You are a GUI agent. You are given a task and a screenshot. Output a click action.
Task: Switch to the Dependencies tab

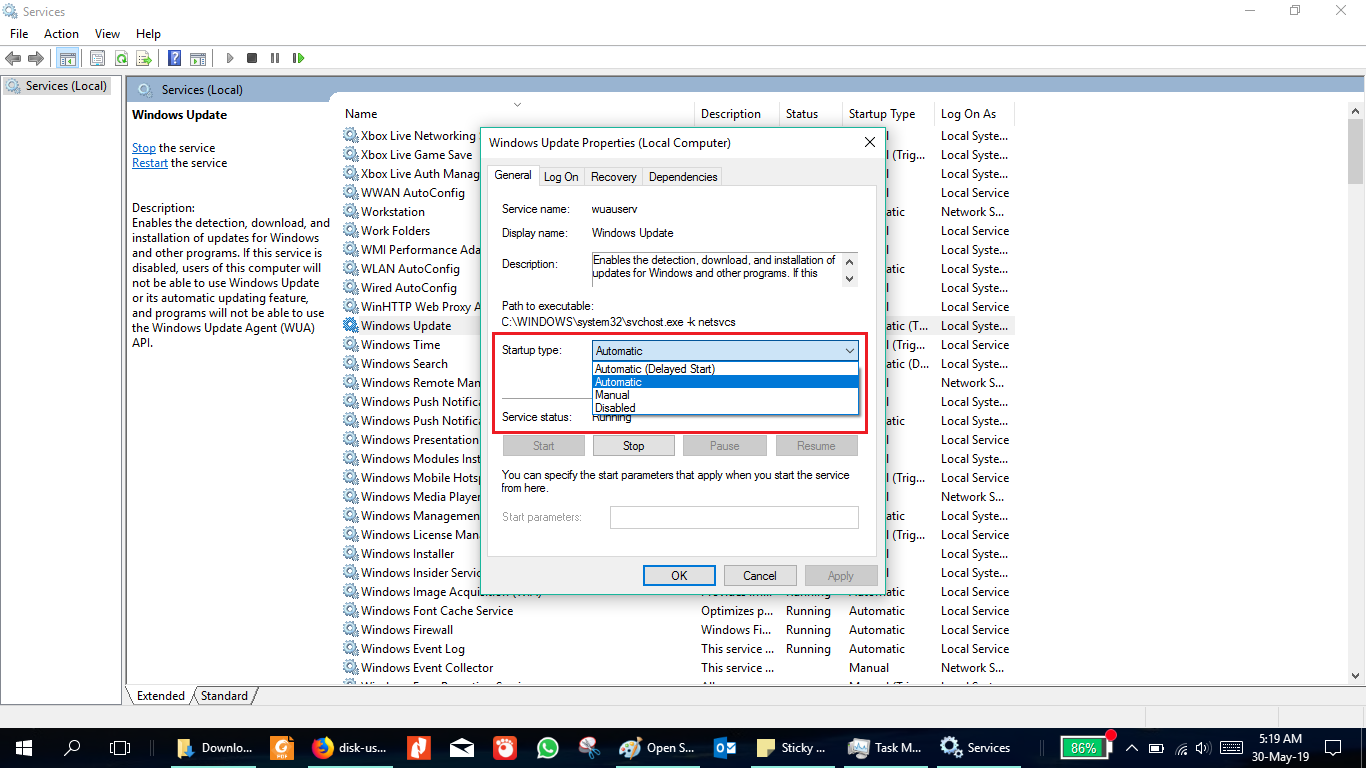(x=683, y=177)
